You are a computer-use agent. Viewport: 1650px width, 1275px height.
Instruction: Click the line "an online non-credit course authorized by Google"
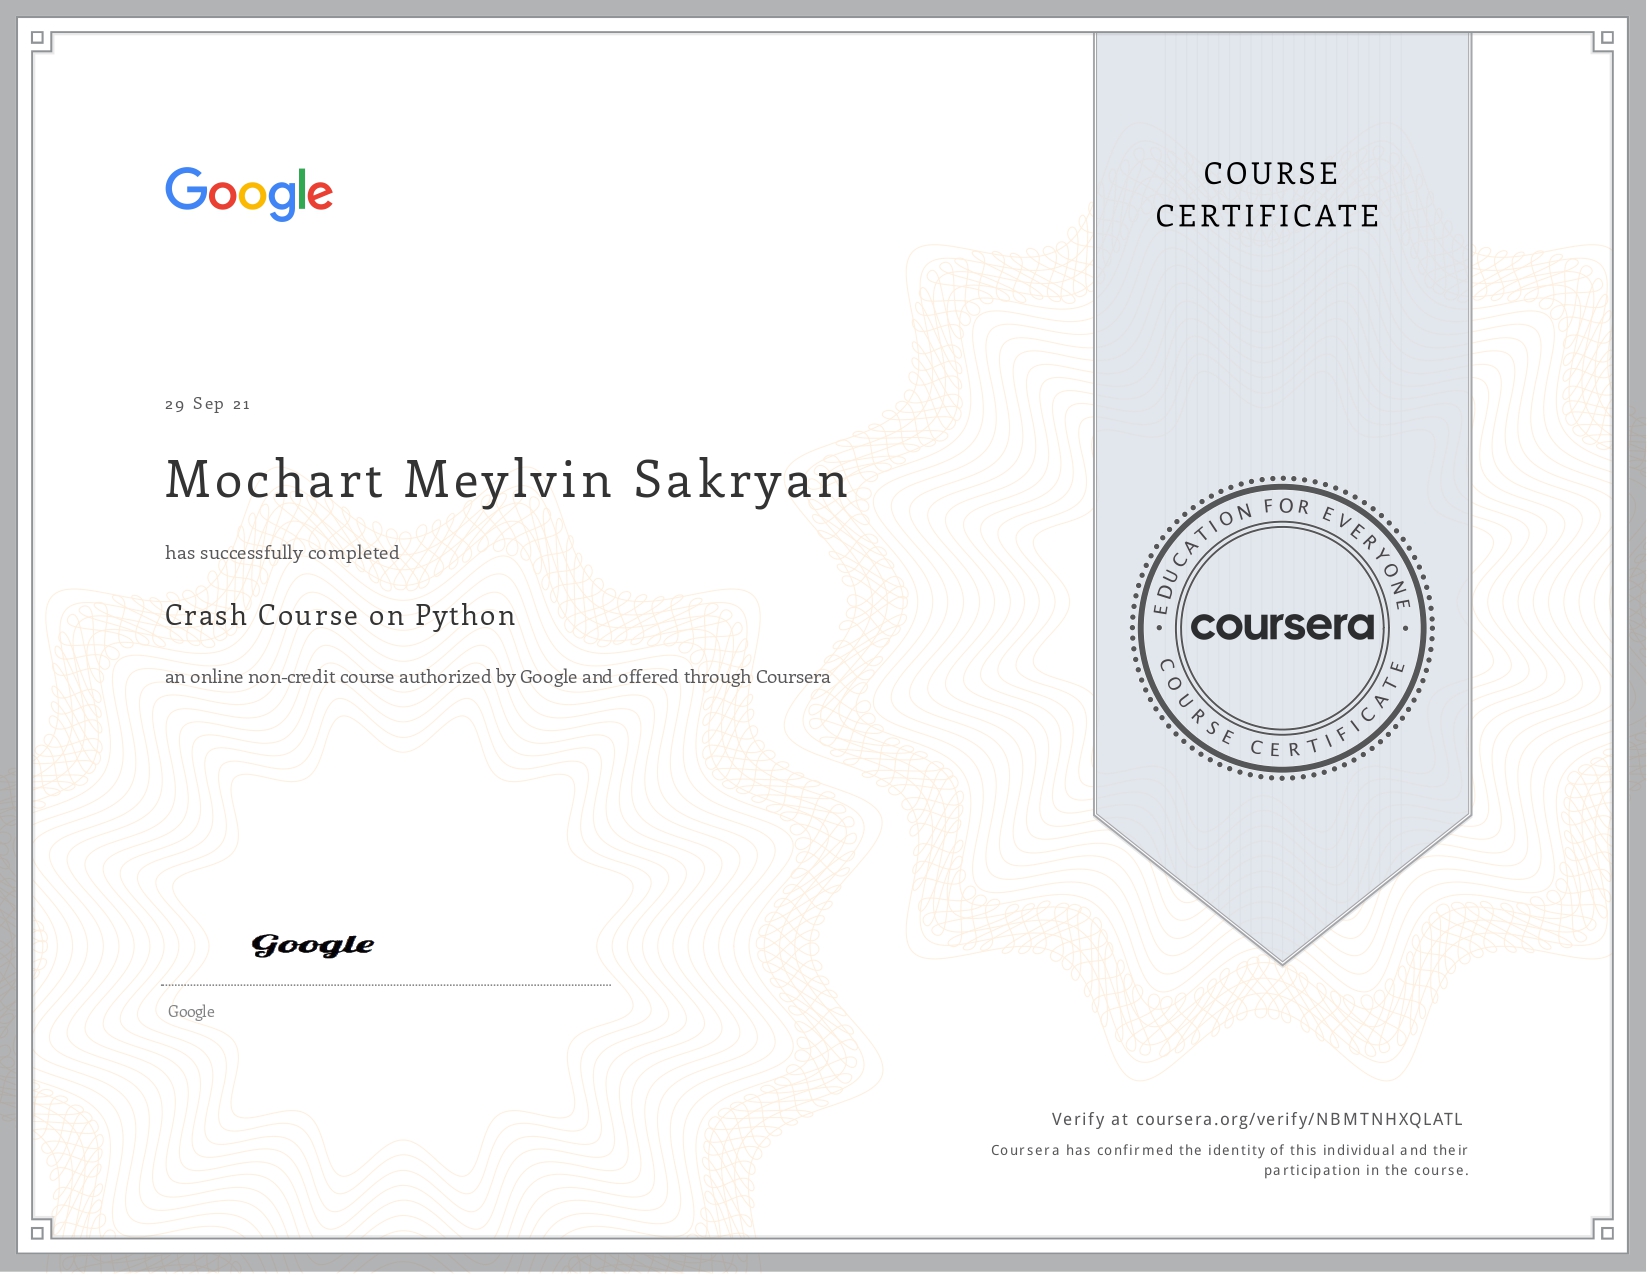[x=498, y=677]
